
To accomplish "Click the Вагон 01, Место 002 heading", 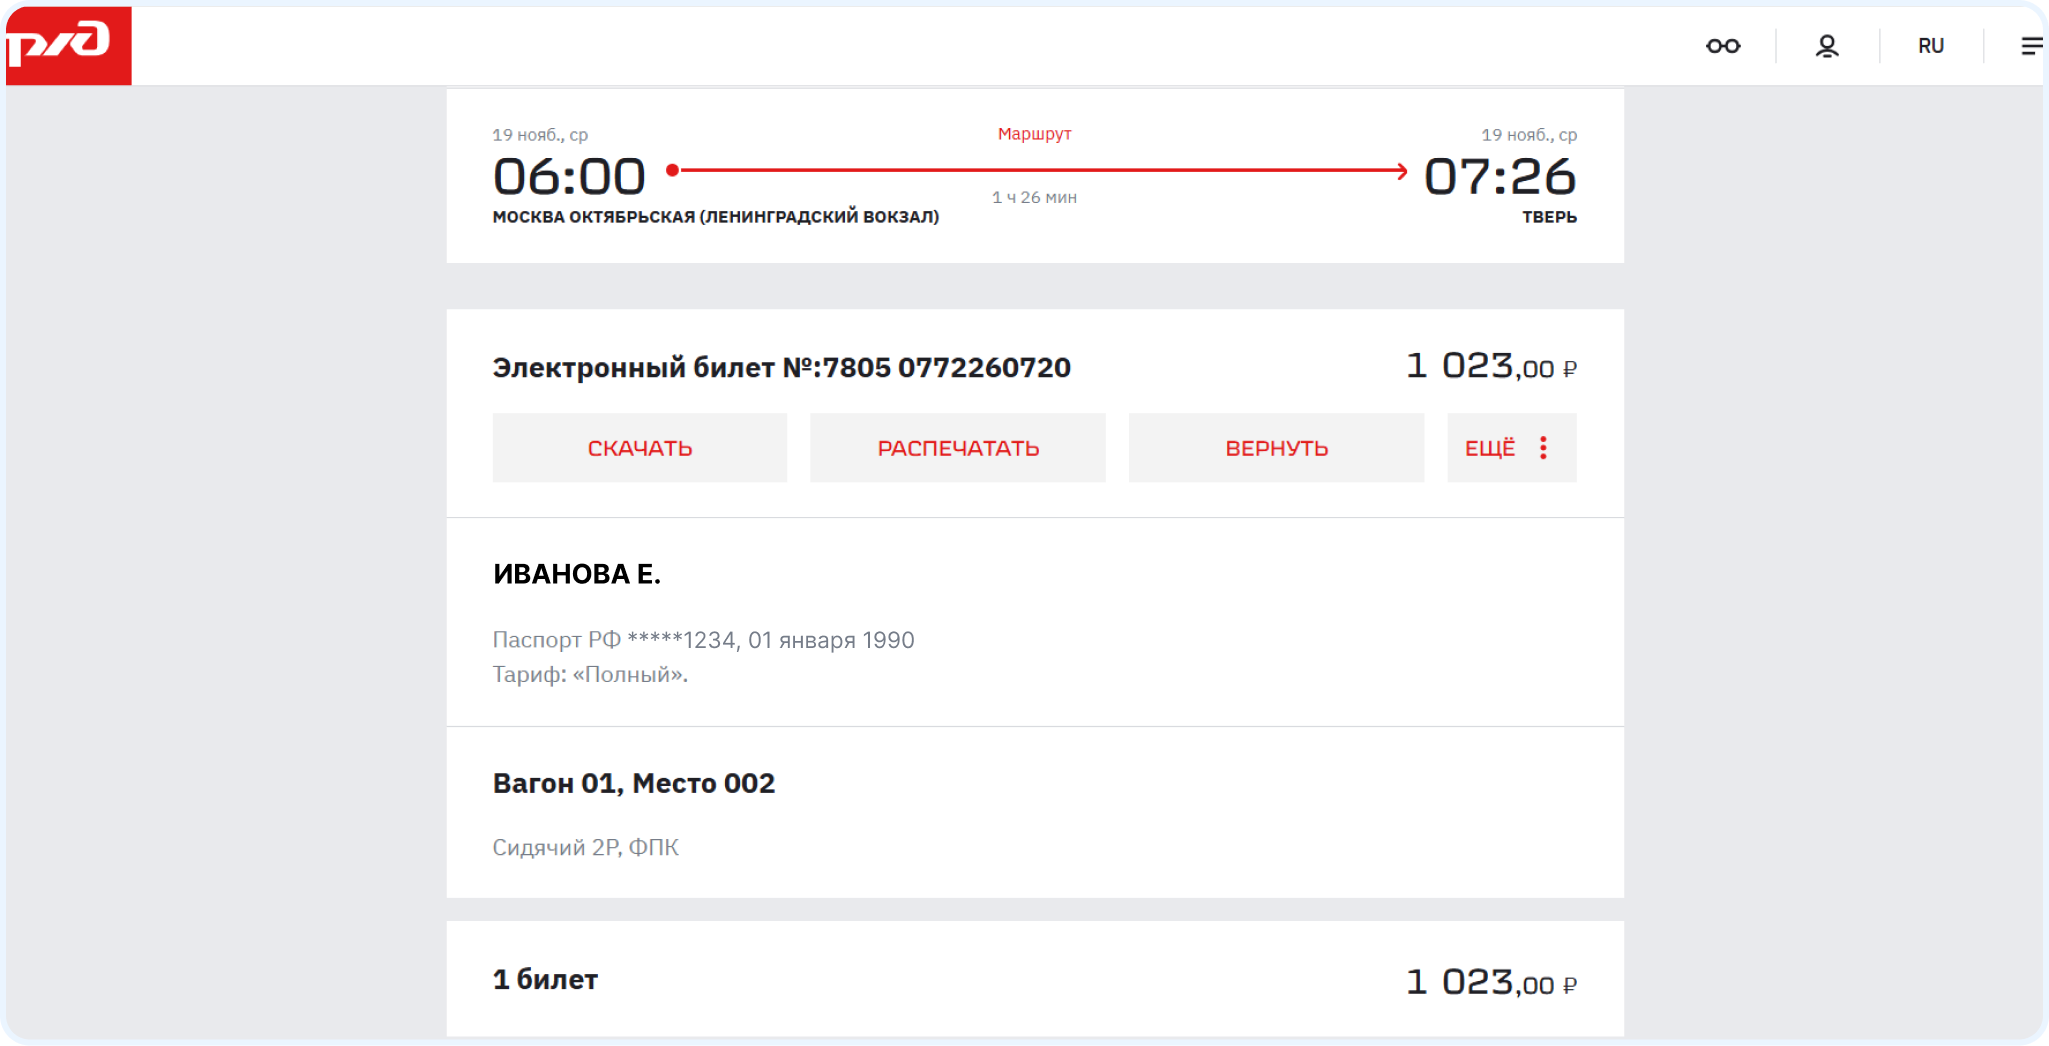I will (633, 783).
